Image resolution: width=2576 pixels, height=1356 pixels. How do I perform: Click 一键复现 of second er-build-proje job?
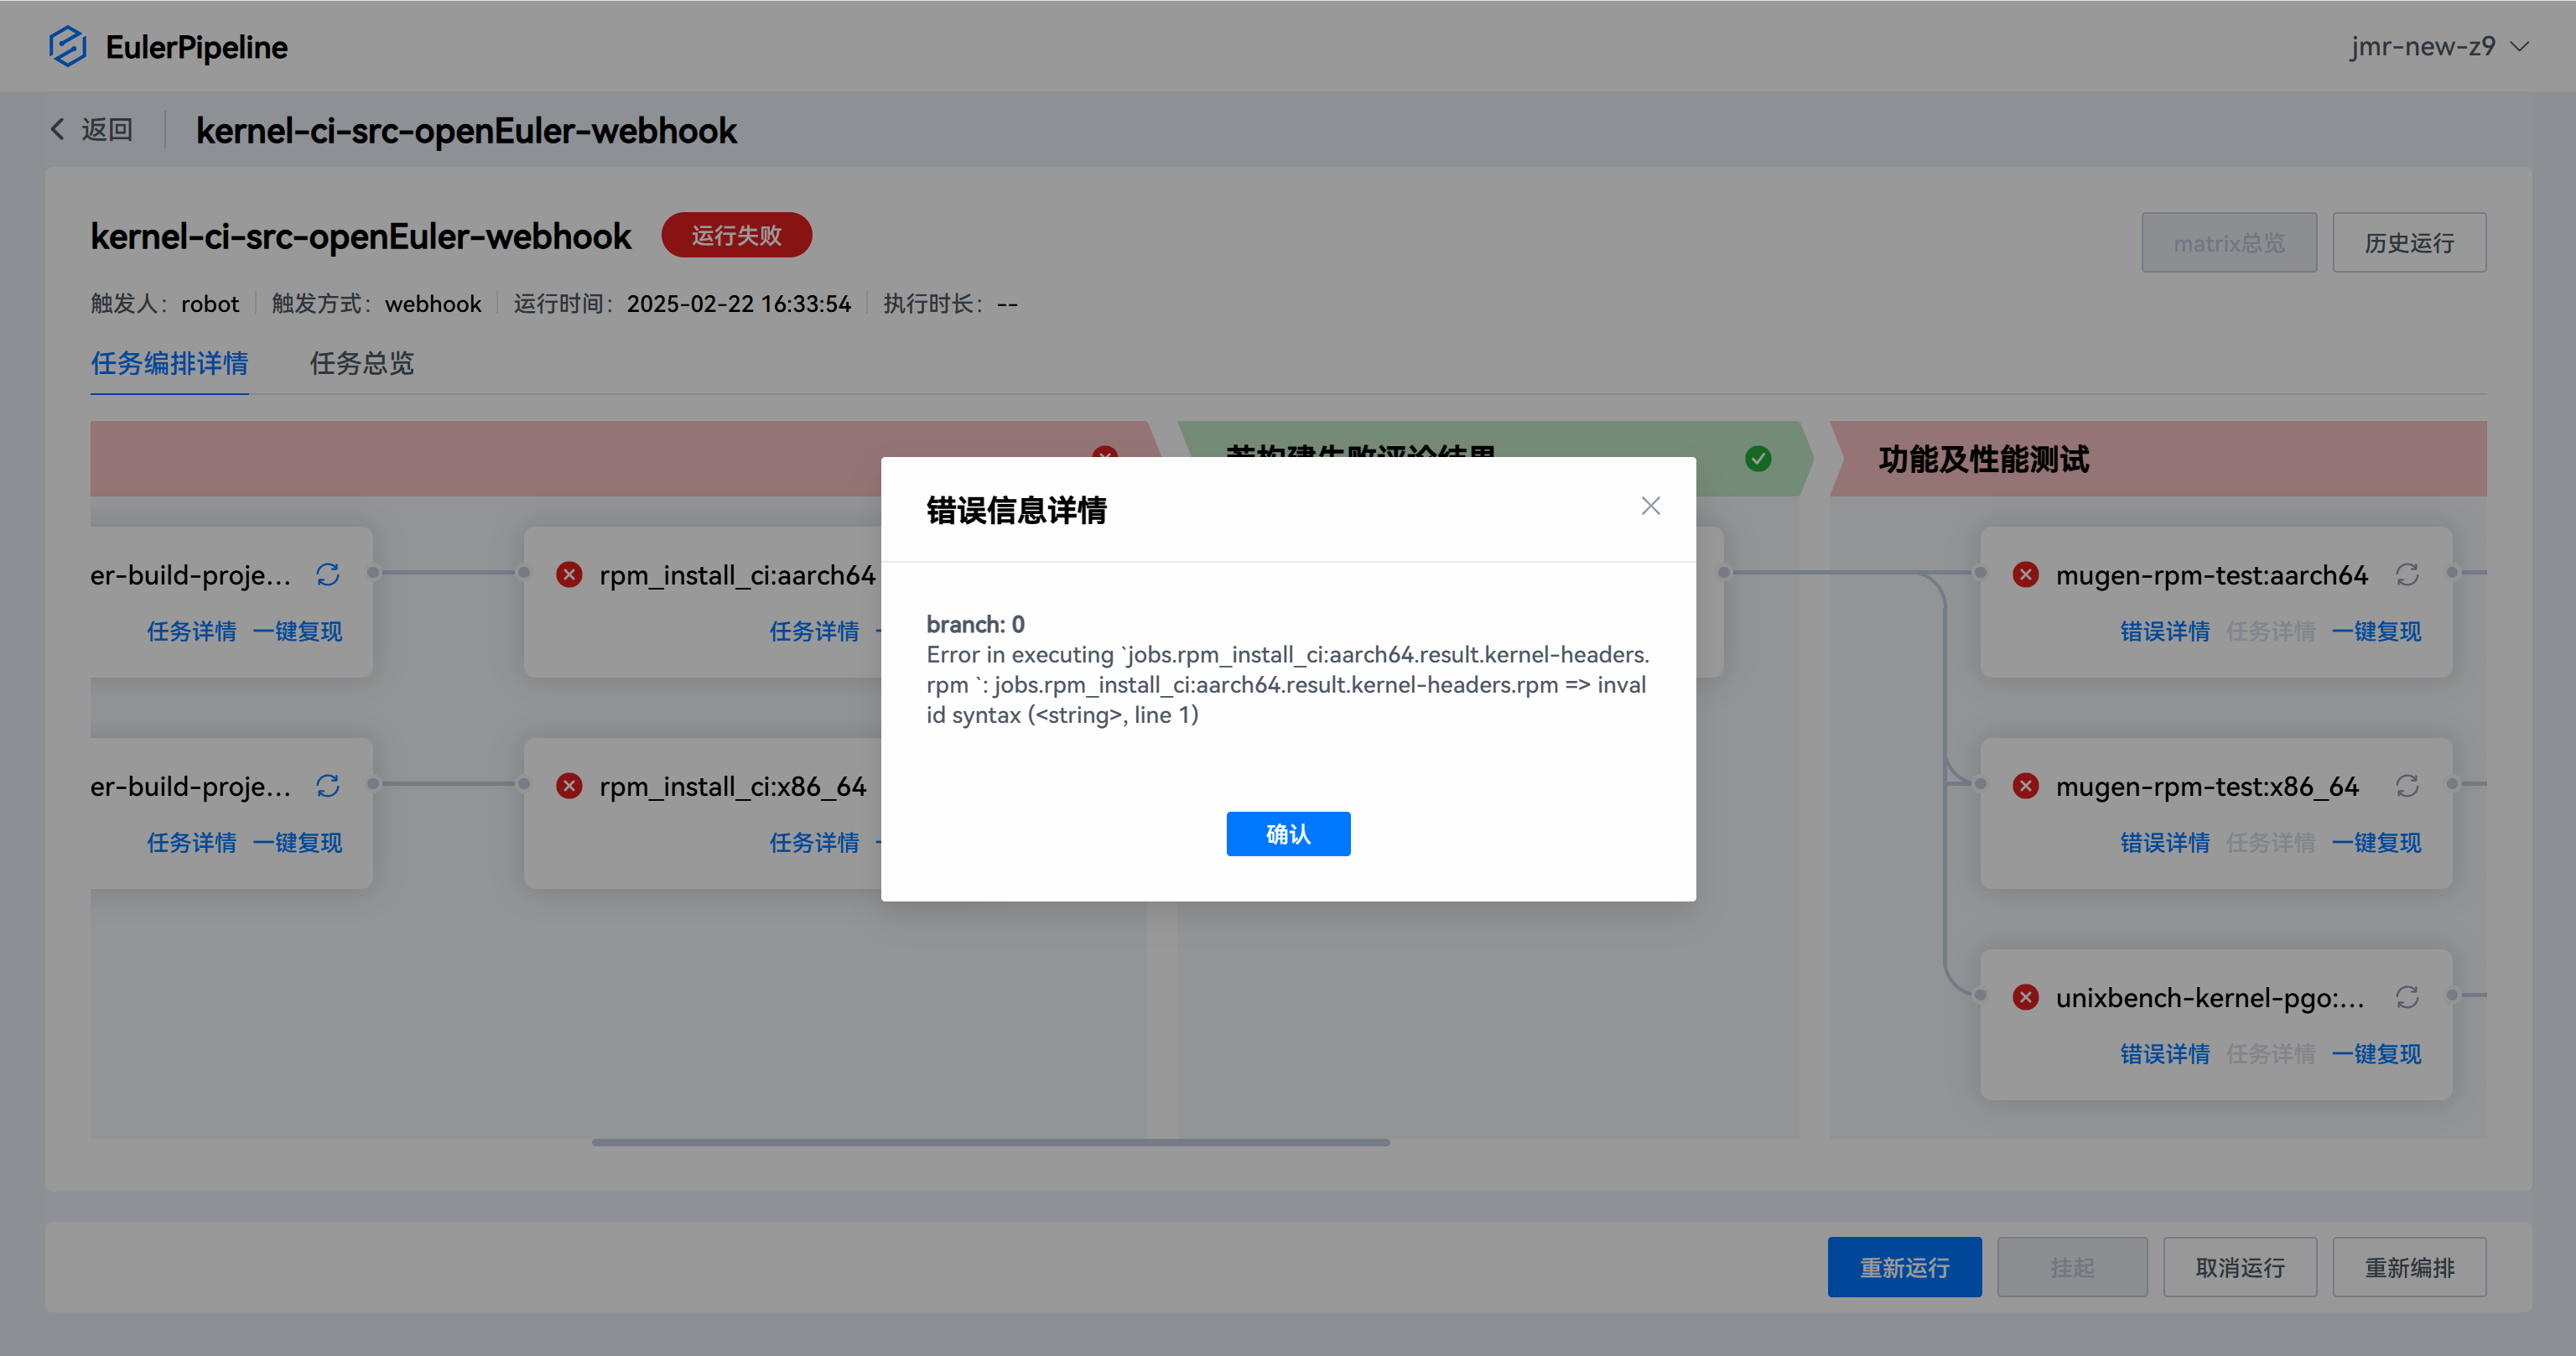(298, 842)
